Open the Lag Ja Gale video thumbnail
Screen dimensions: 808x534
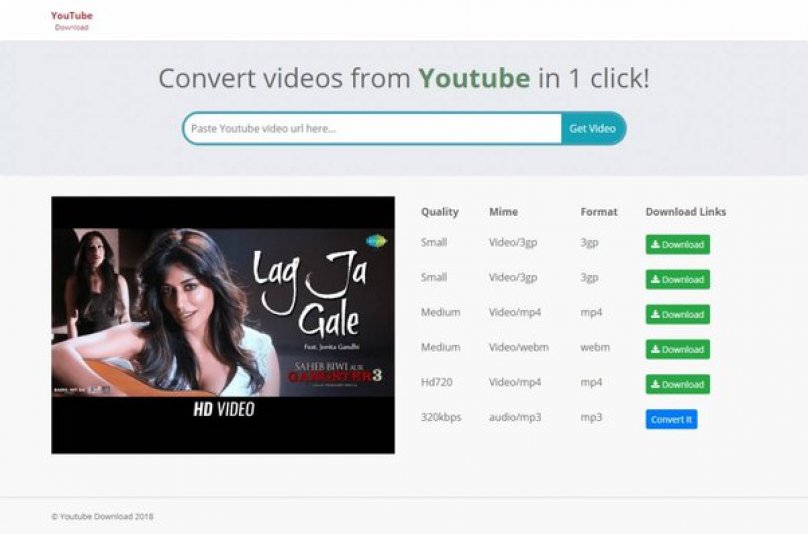point(223,325)
